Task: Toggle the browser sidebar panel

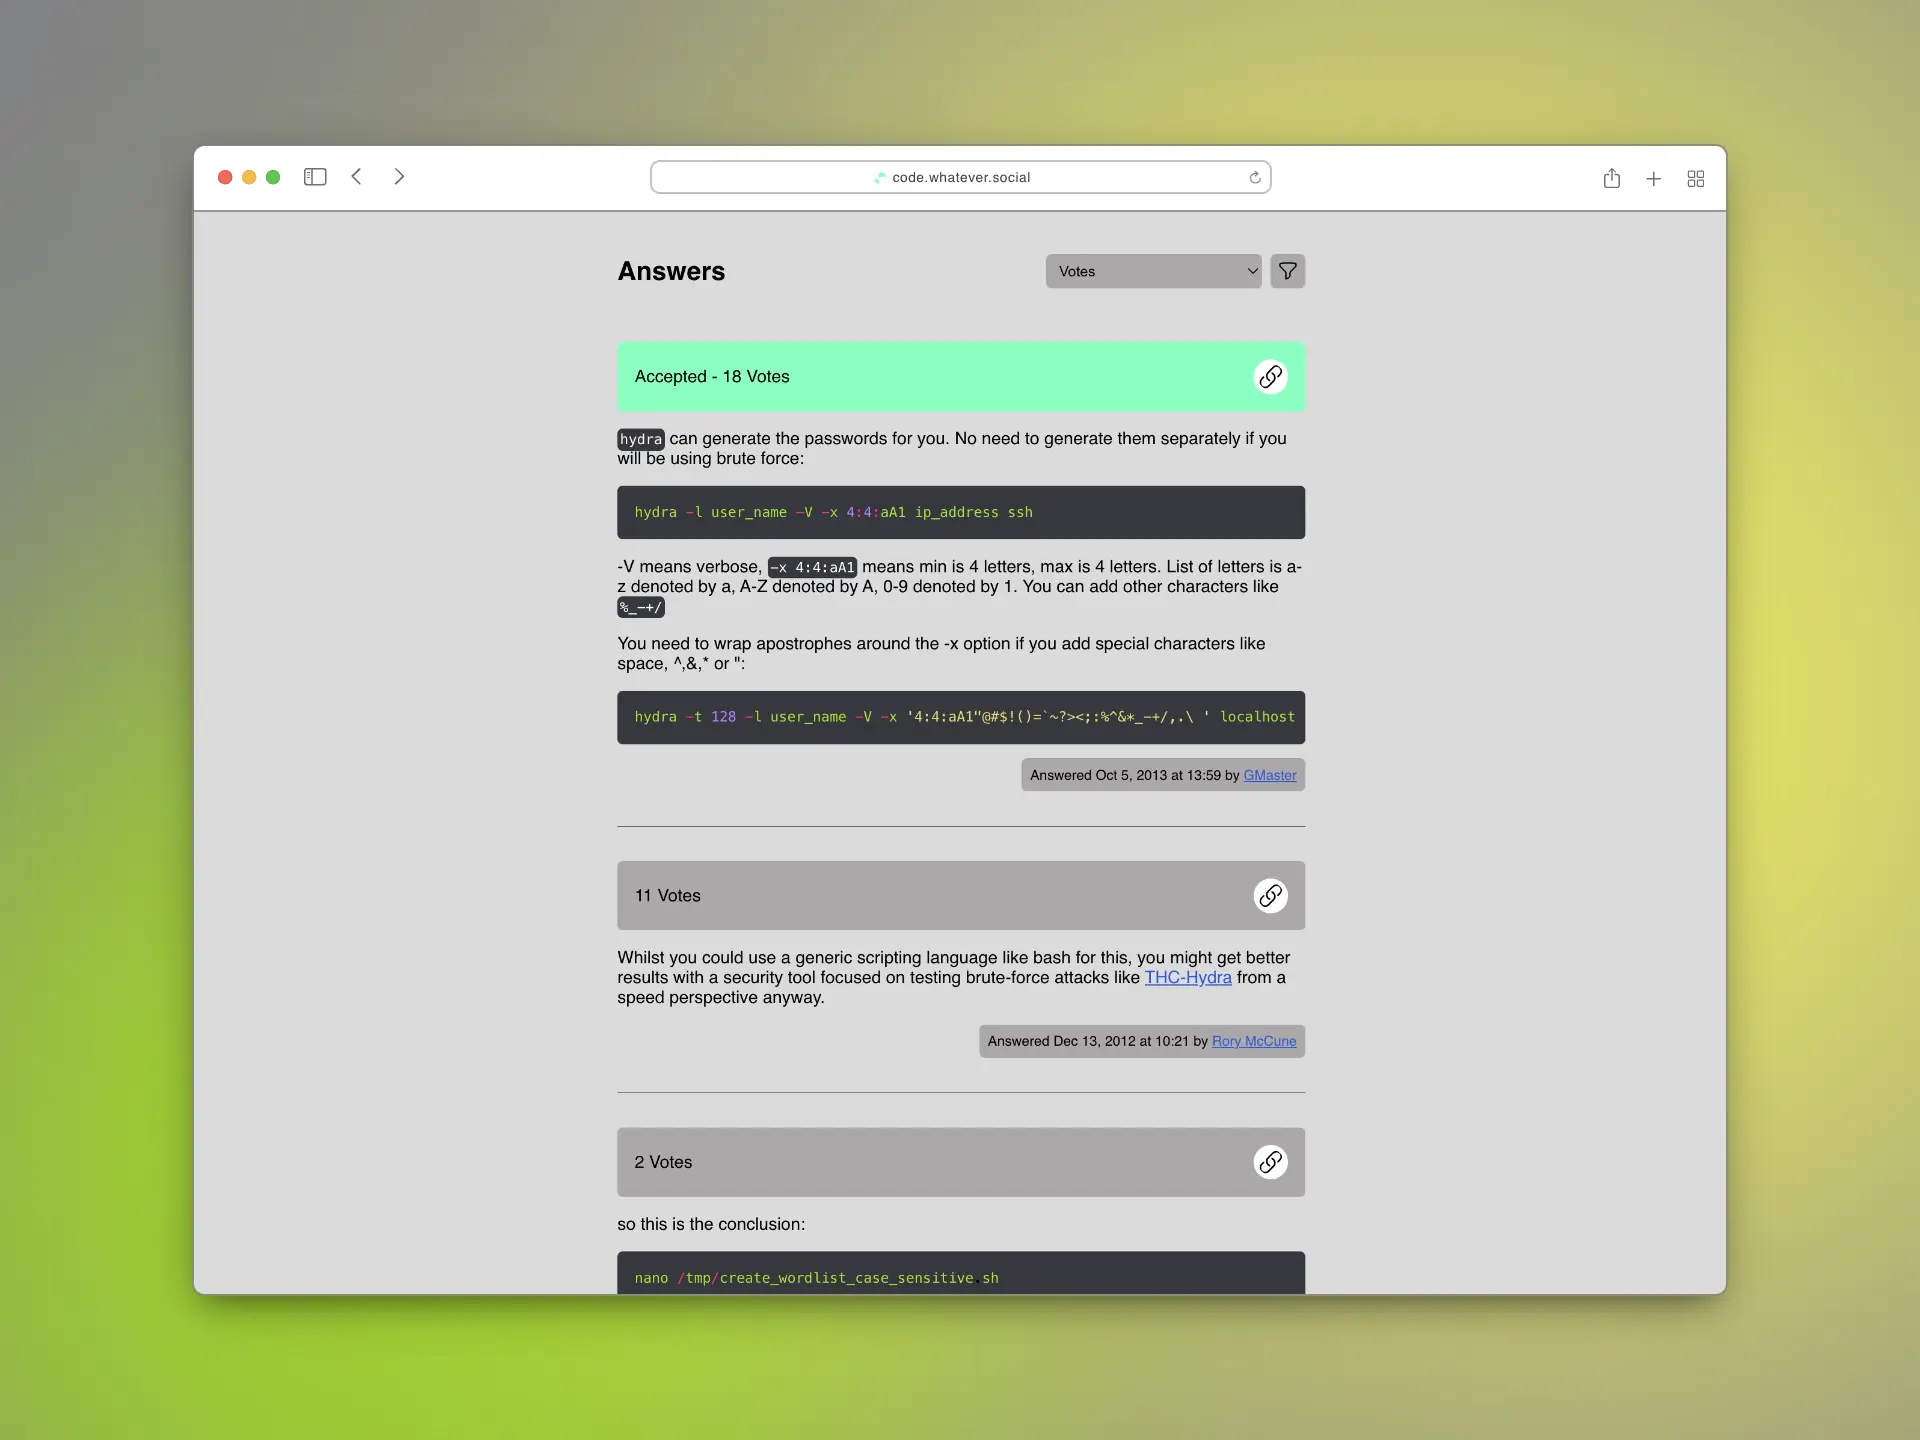Action: (x=315, y=177)
